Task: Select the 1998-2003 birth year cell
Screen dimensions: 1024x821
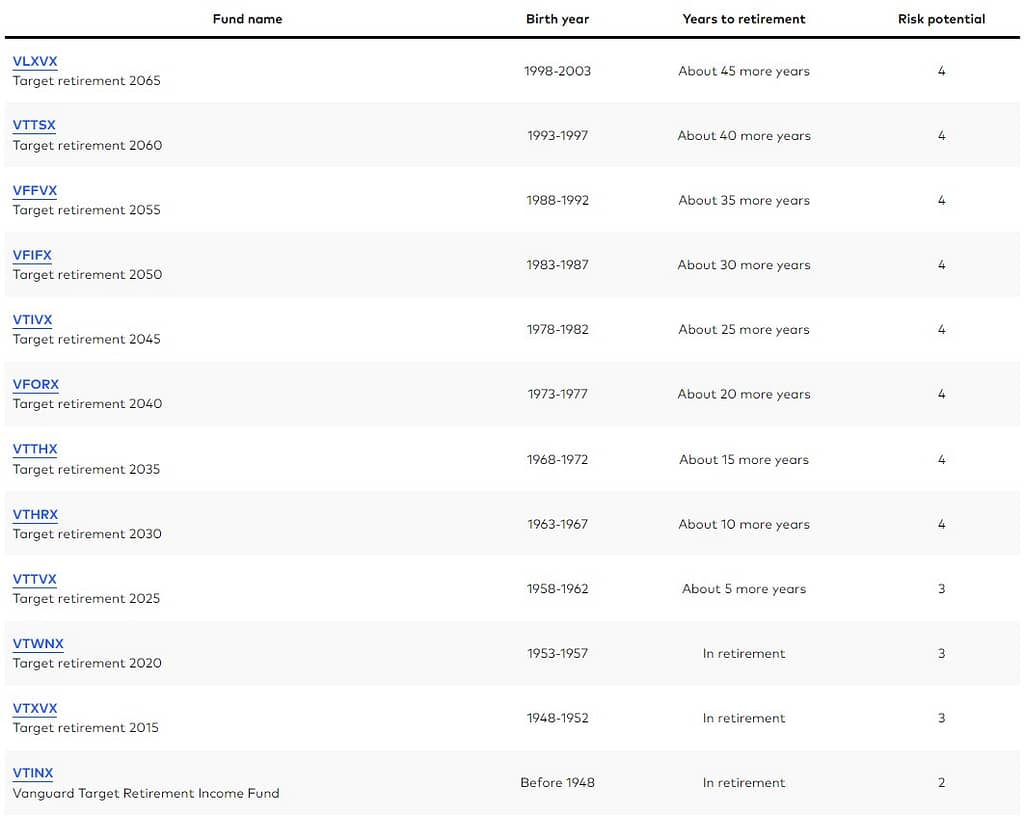Action: [557, 71]
